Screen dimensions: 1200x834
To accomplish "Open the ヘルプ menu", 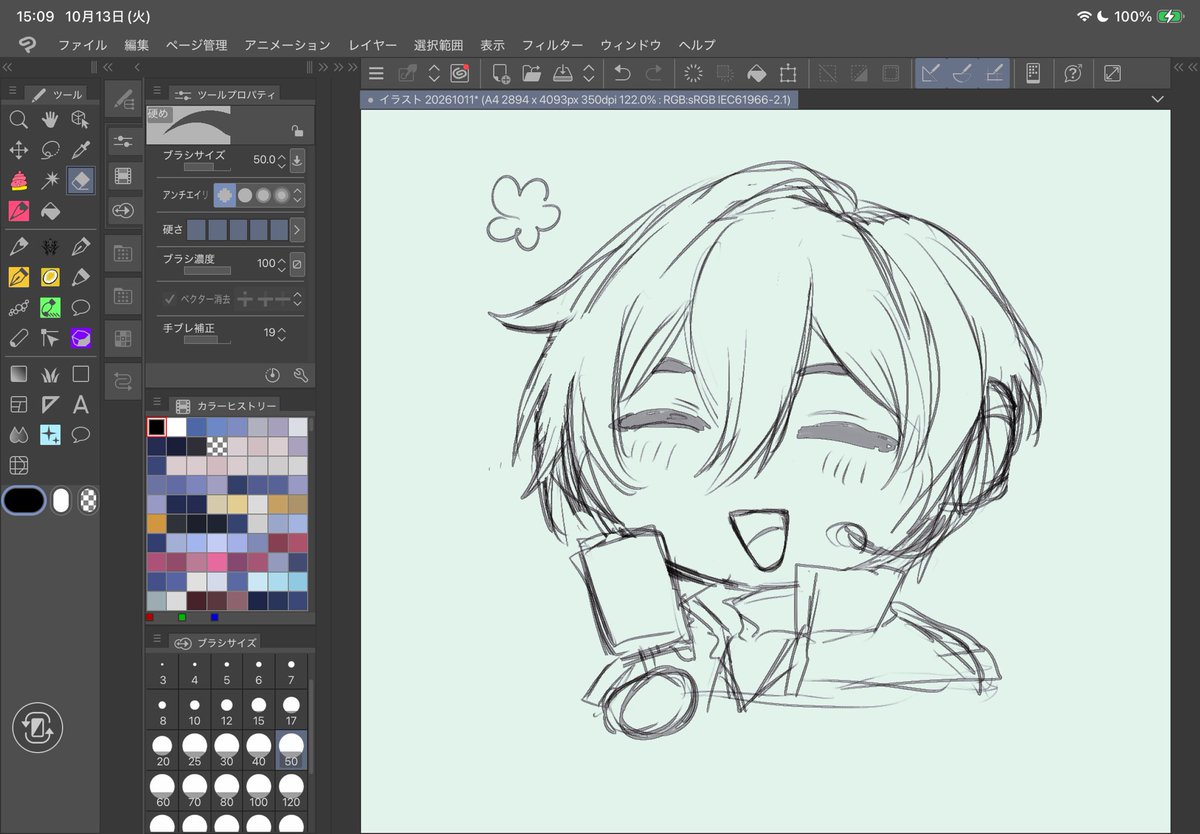I will (x=697, y=45).
